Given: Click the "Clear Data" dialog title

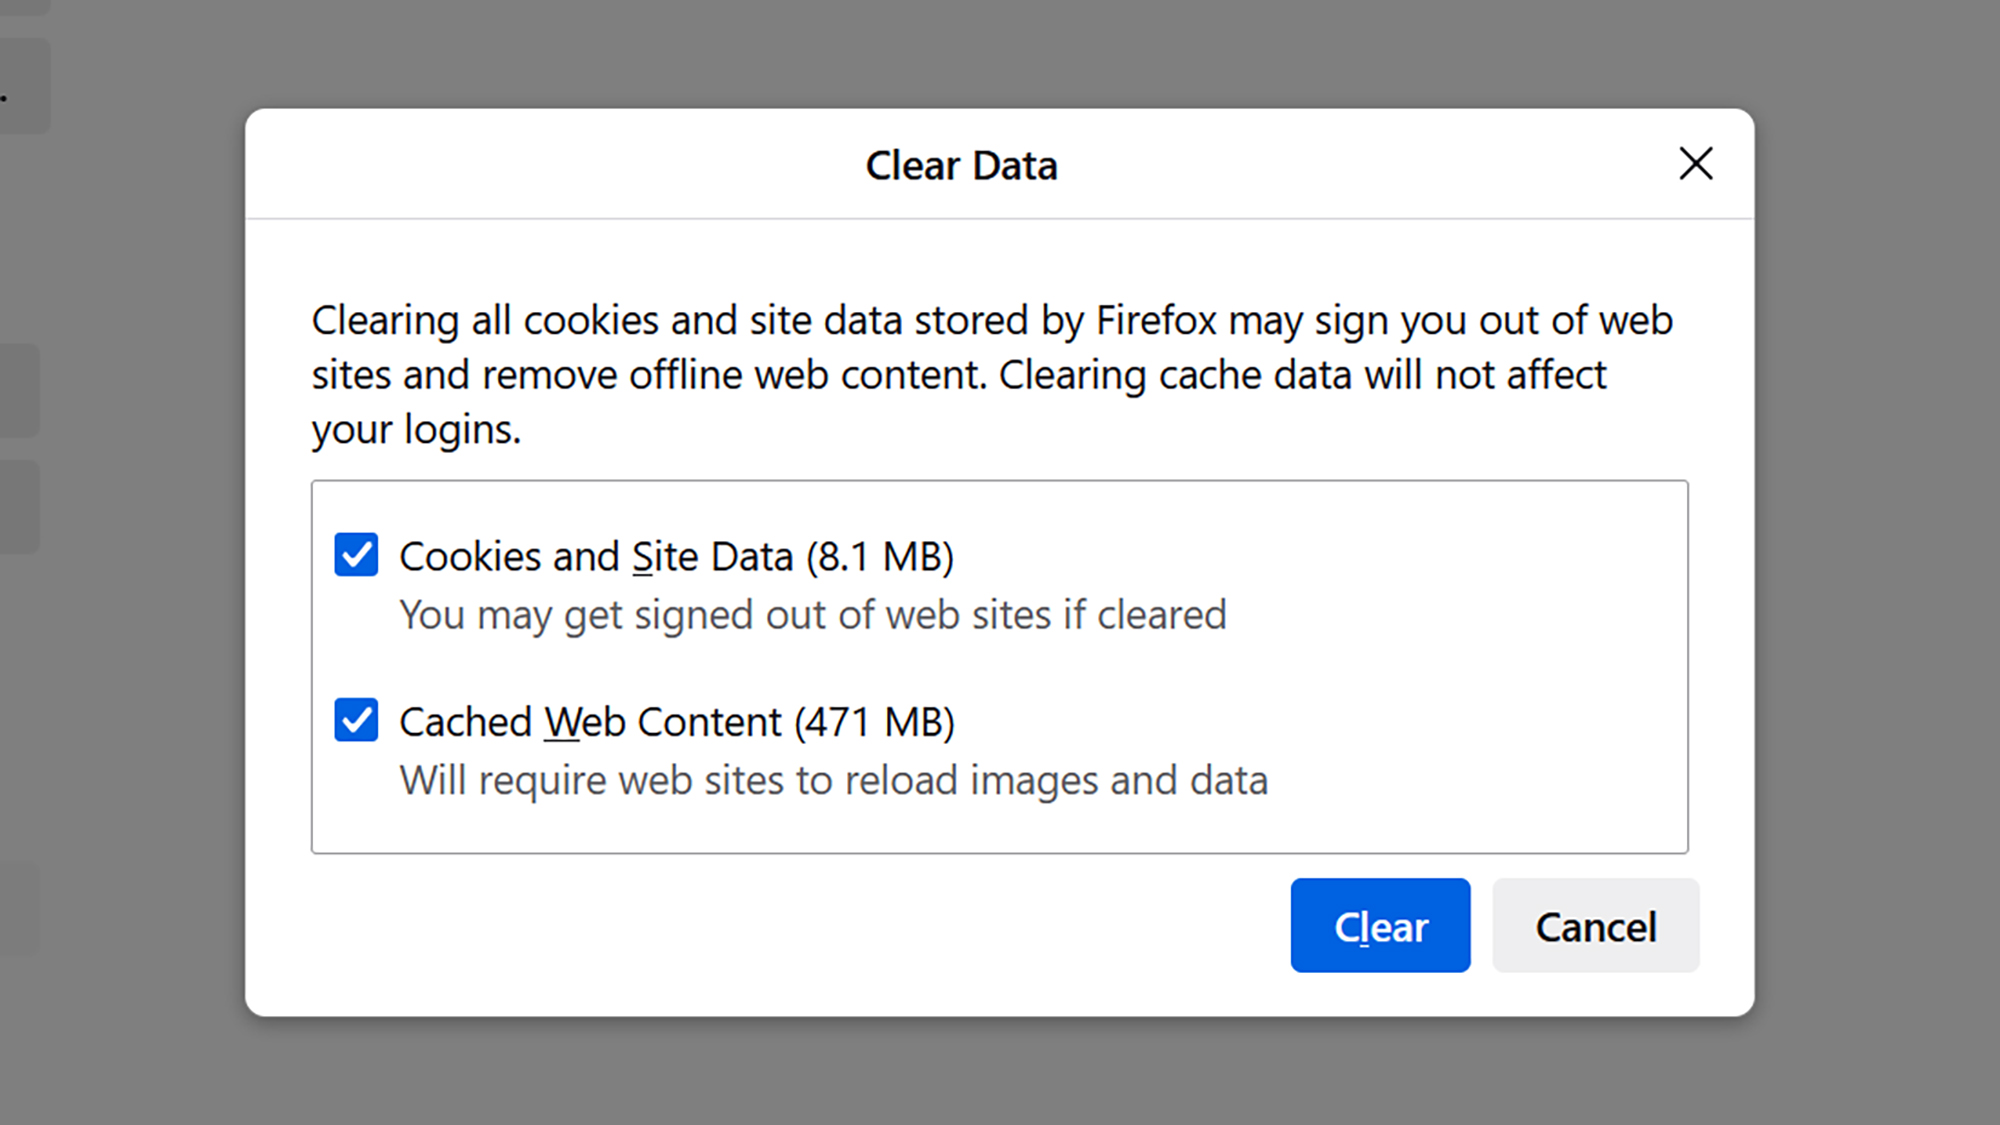Looking at the screenshot, I should [x=961, y=166].
